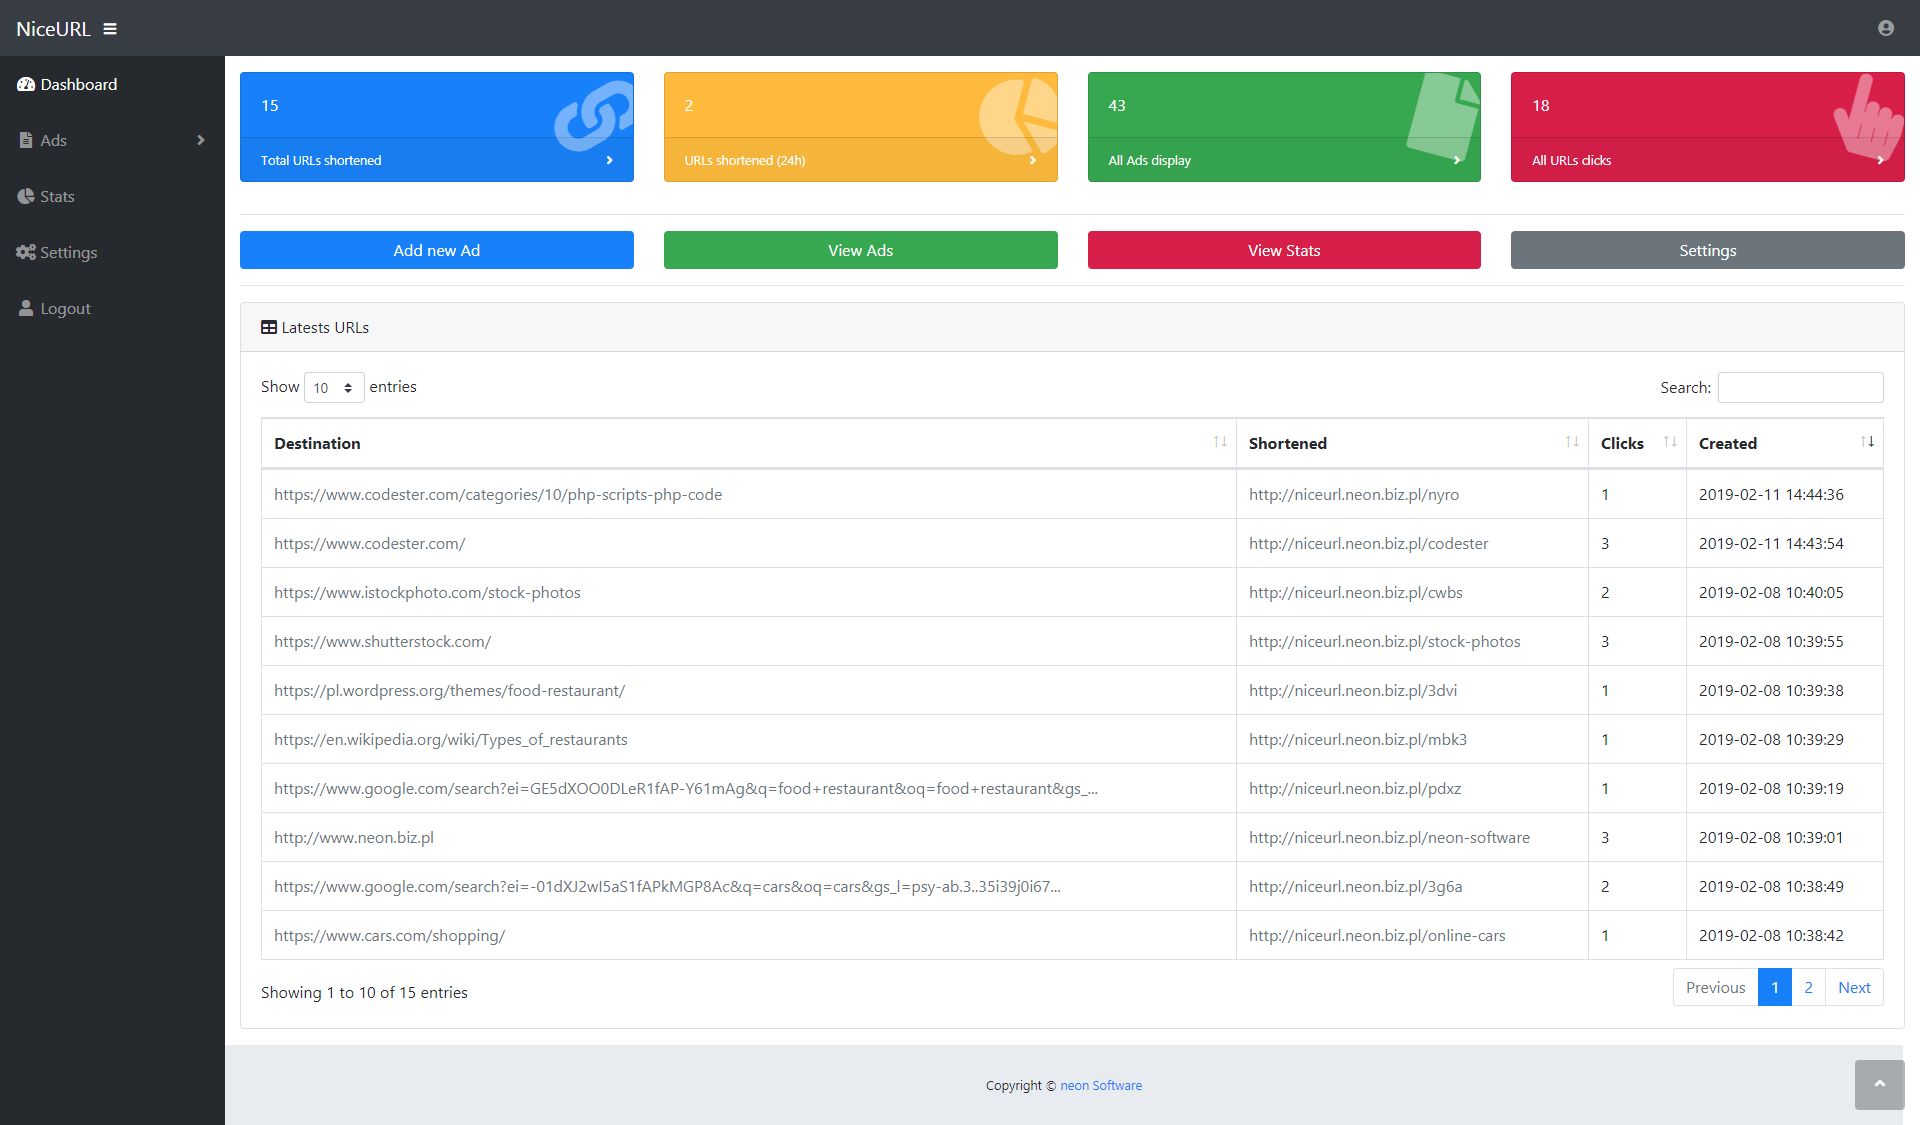Click the Add new Ad button
Image resolution: width=1920 pixels, height=1125 pixels.
[436, 251]
